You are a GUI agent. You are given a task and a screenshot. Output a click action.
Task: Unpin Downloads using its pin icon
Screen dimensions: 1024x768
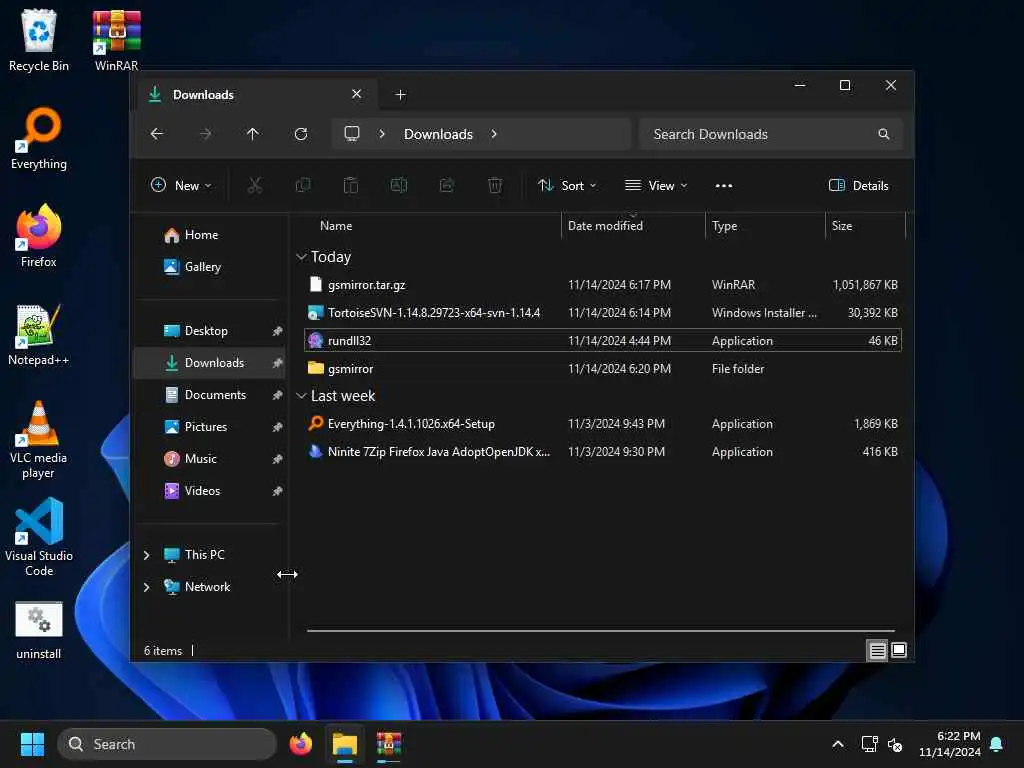[278, 363]
